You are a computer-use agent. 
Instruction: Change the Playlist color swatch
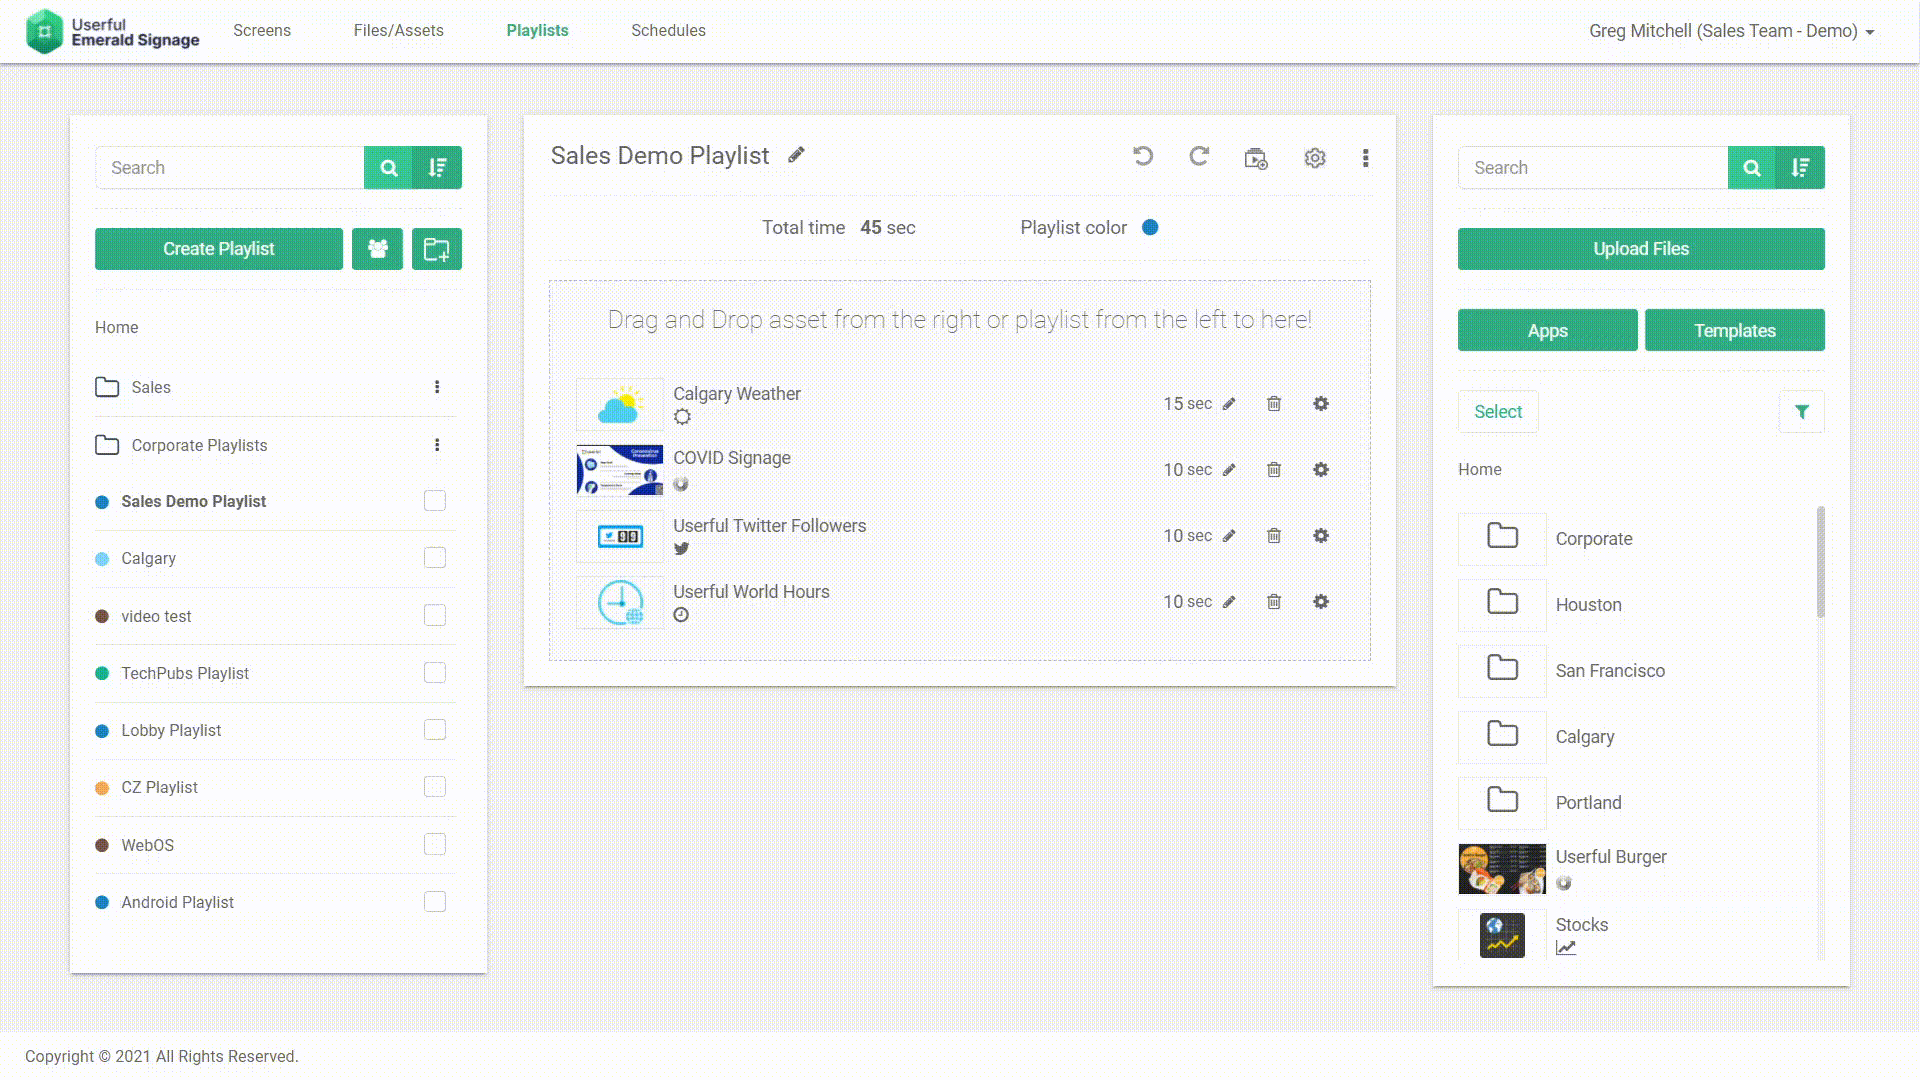point(1150,227)
